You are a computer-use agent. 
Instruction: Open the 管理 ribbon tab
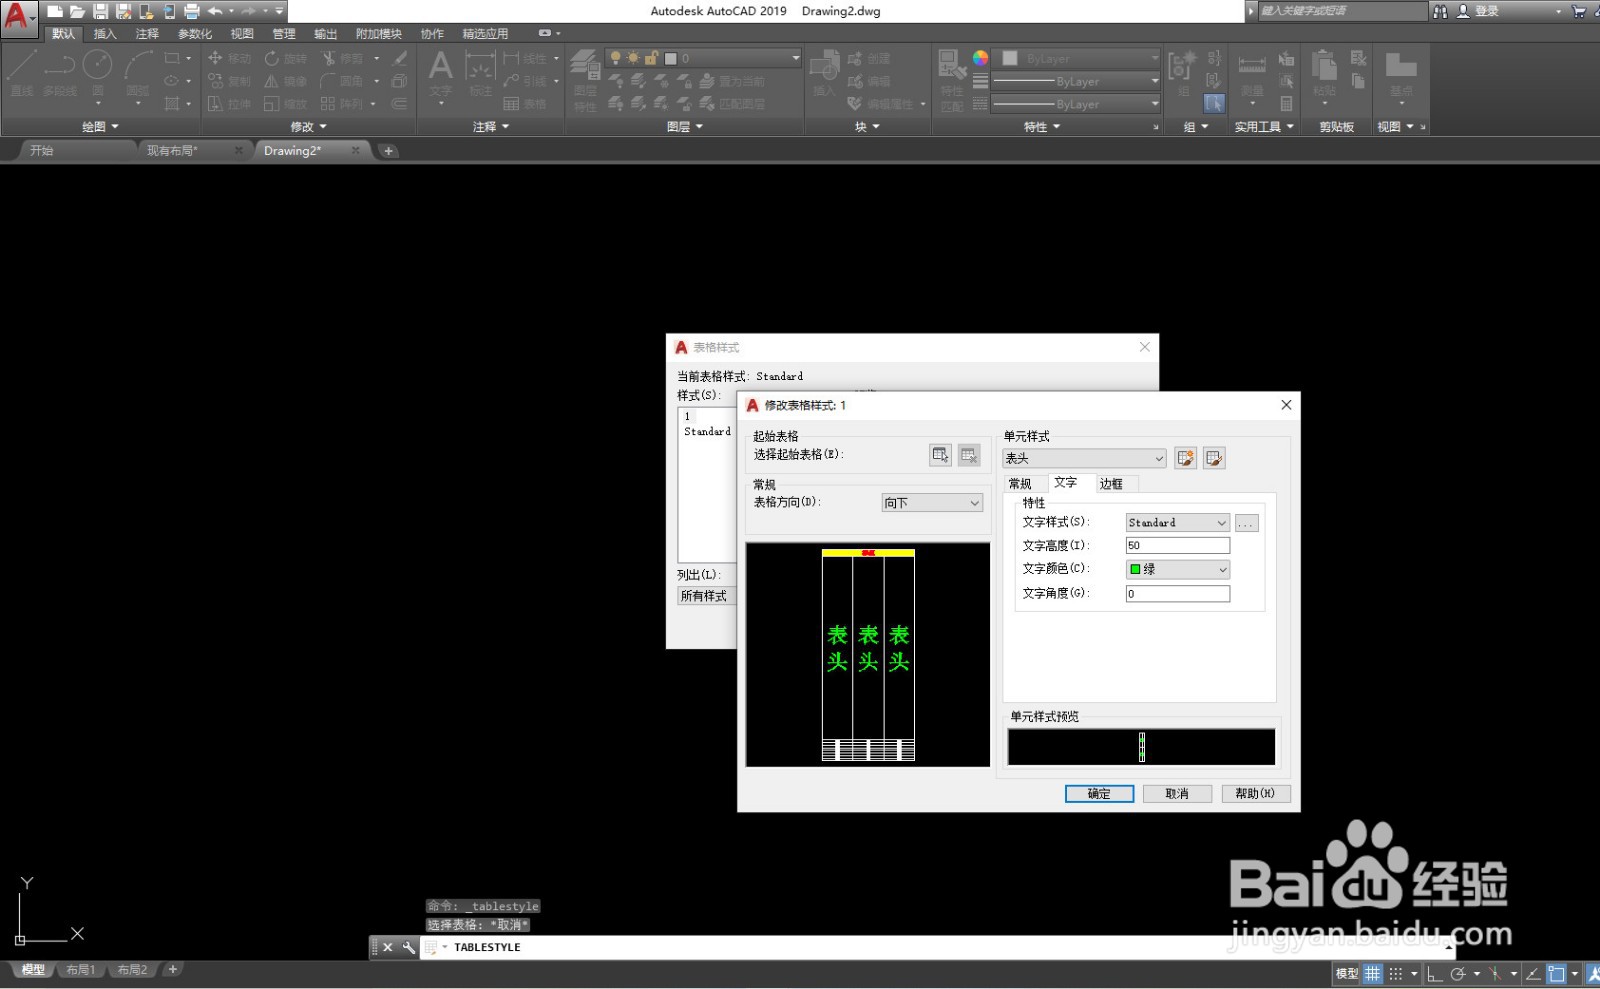284,34
